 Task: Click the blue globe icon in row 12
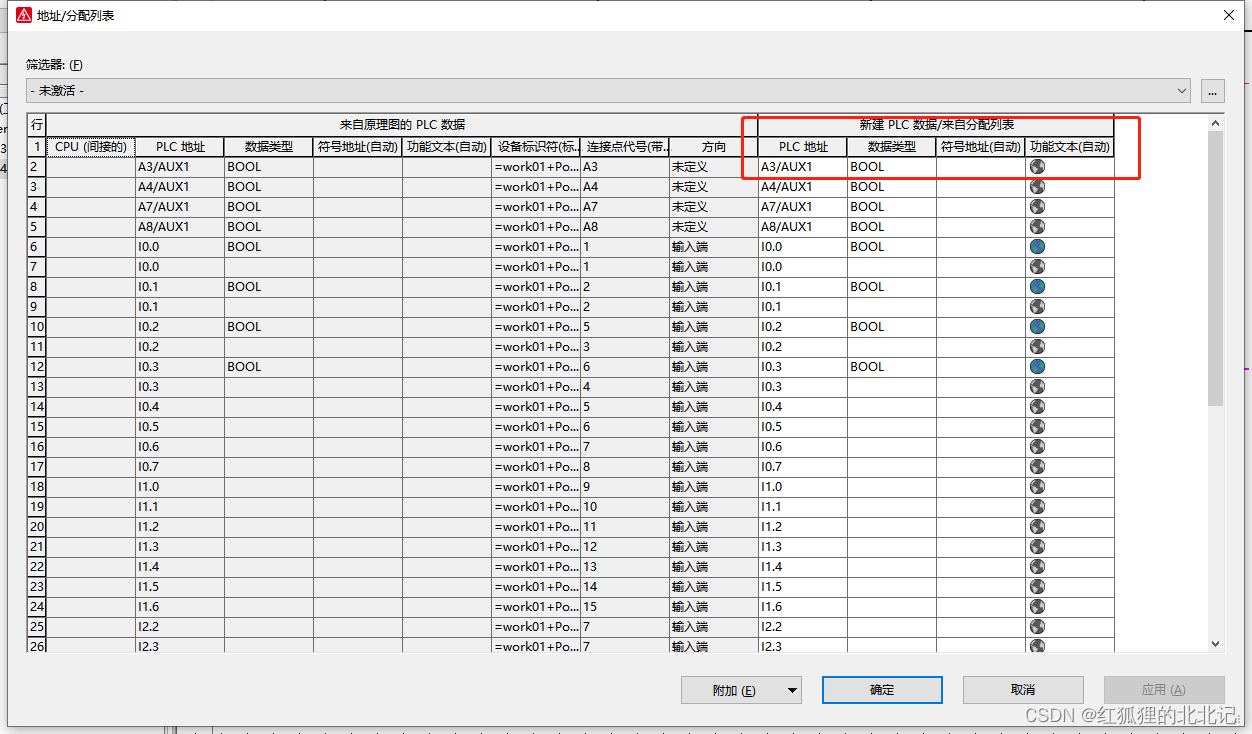[1037, 367]
